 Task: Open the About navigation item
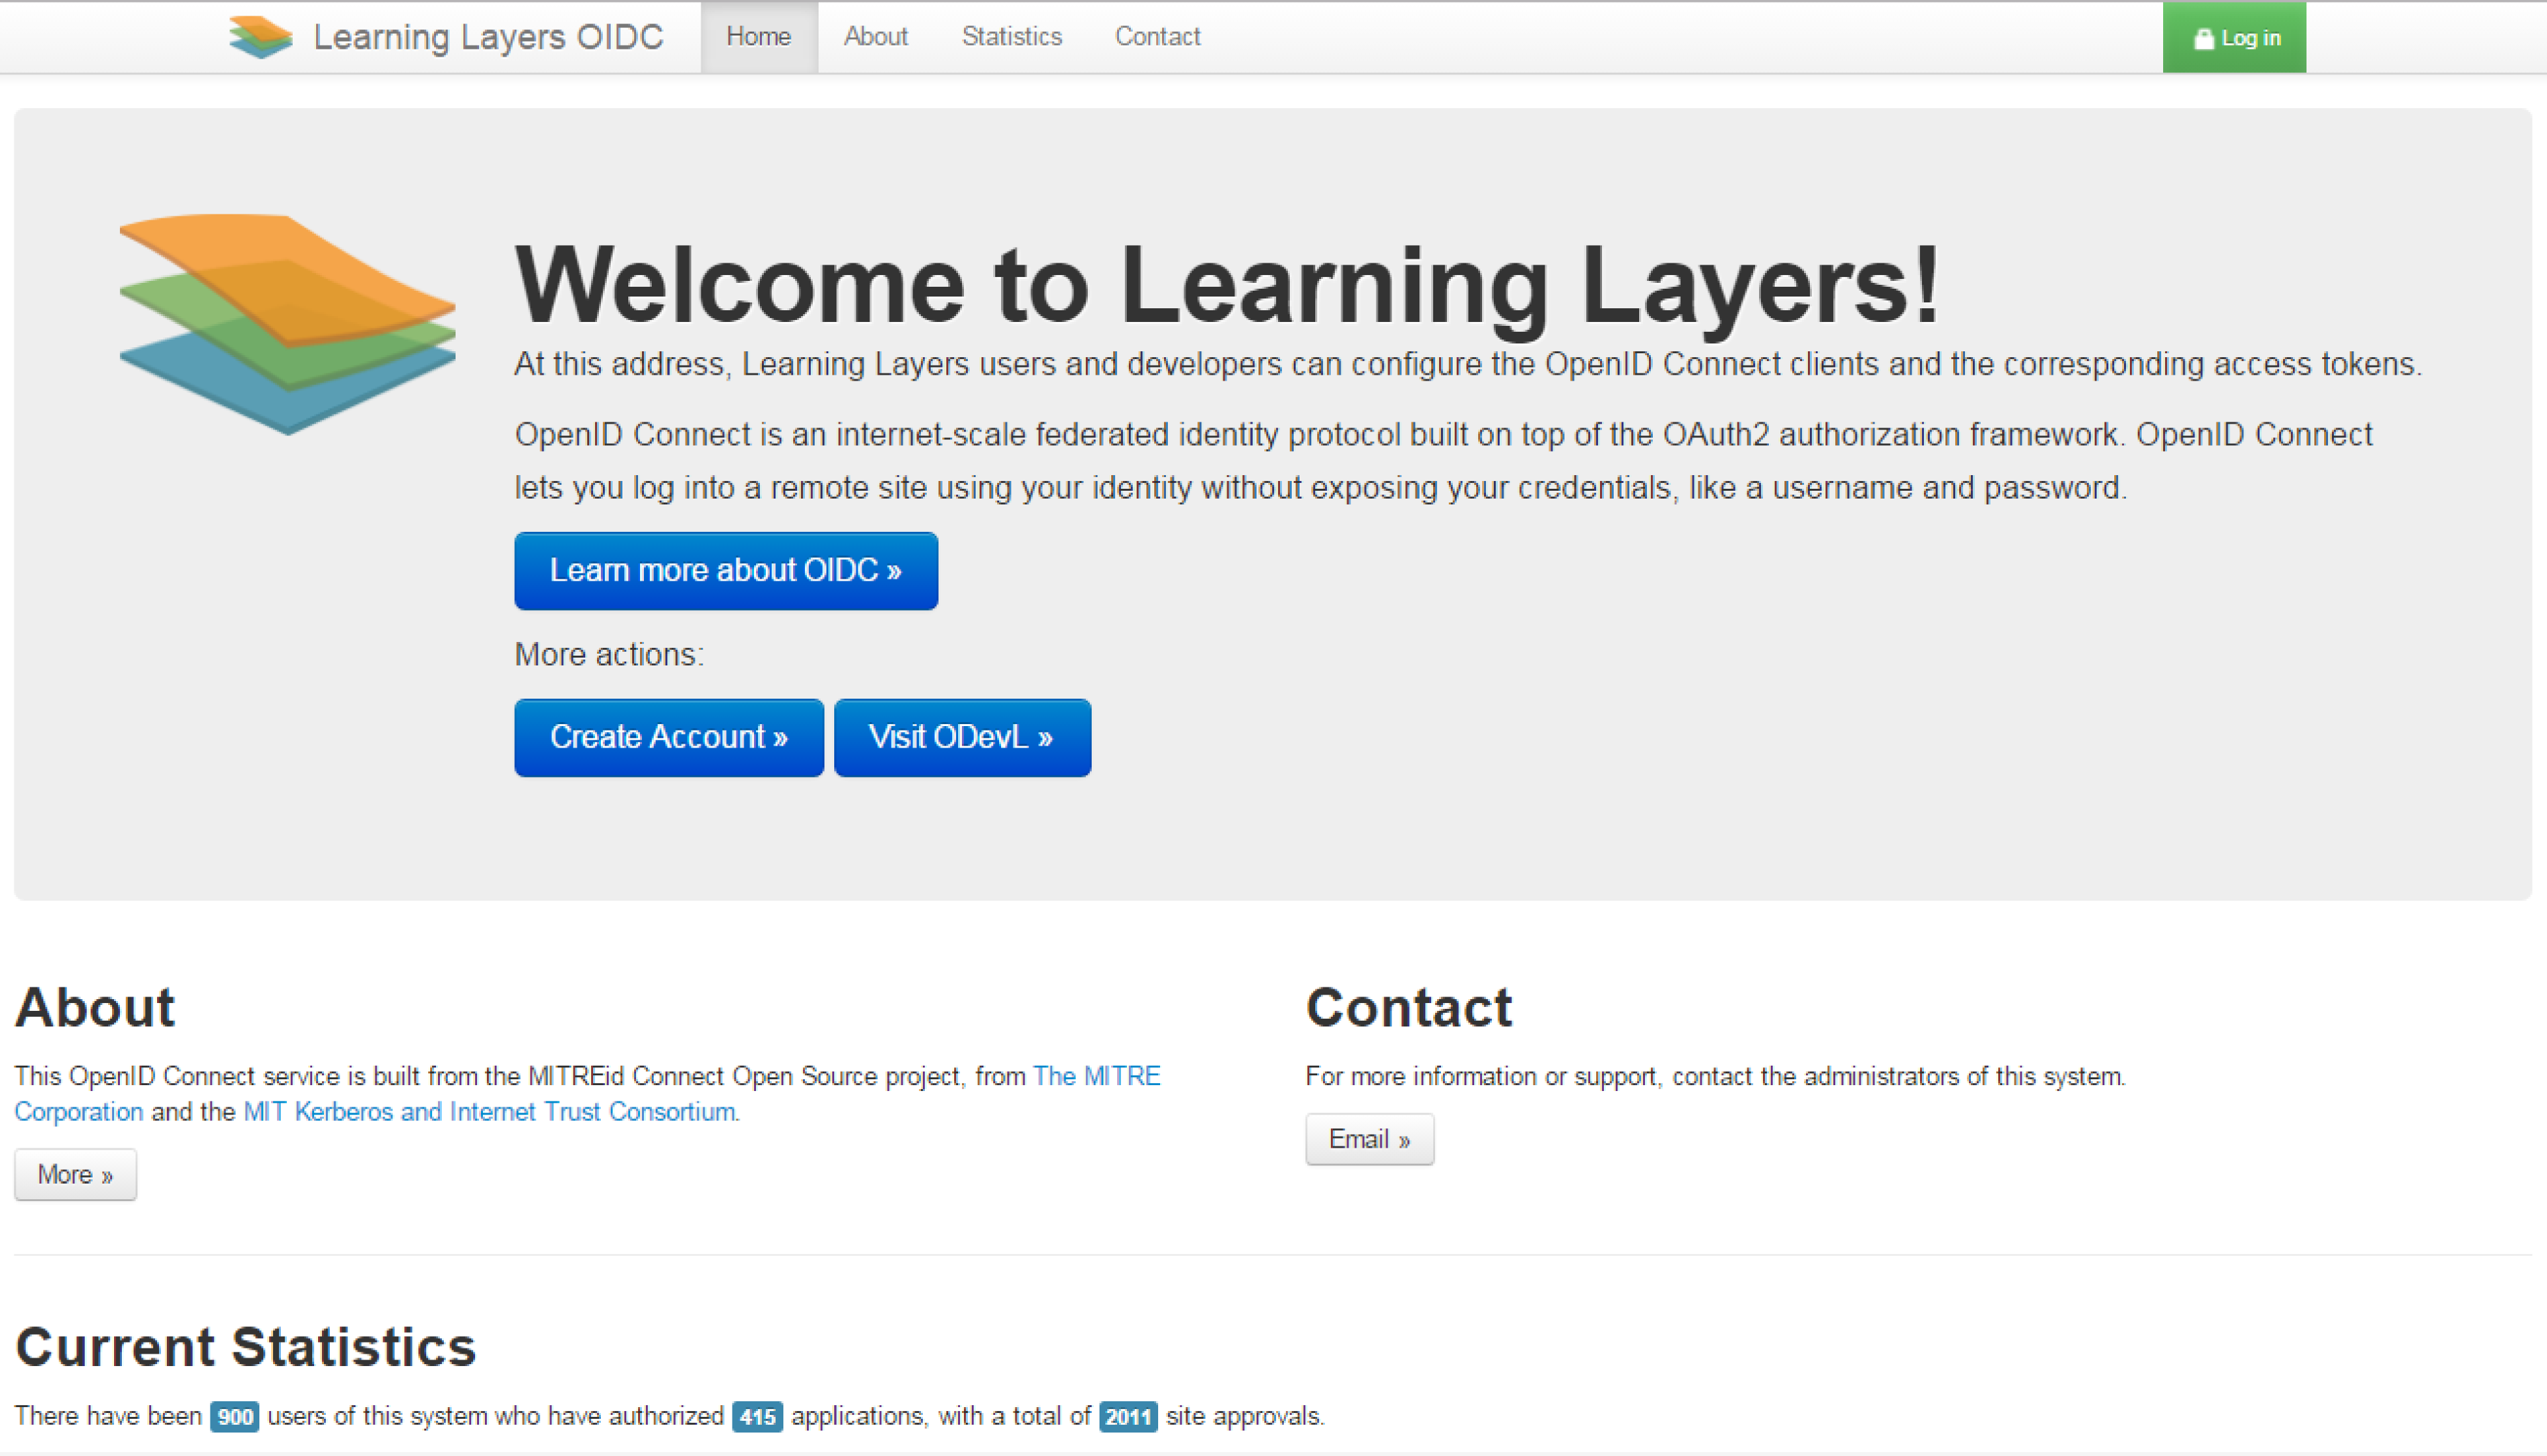coord(875,37)
